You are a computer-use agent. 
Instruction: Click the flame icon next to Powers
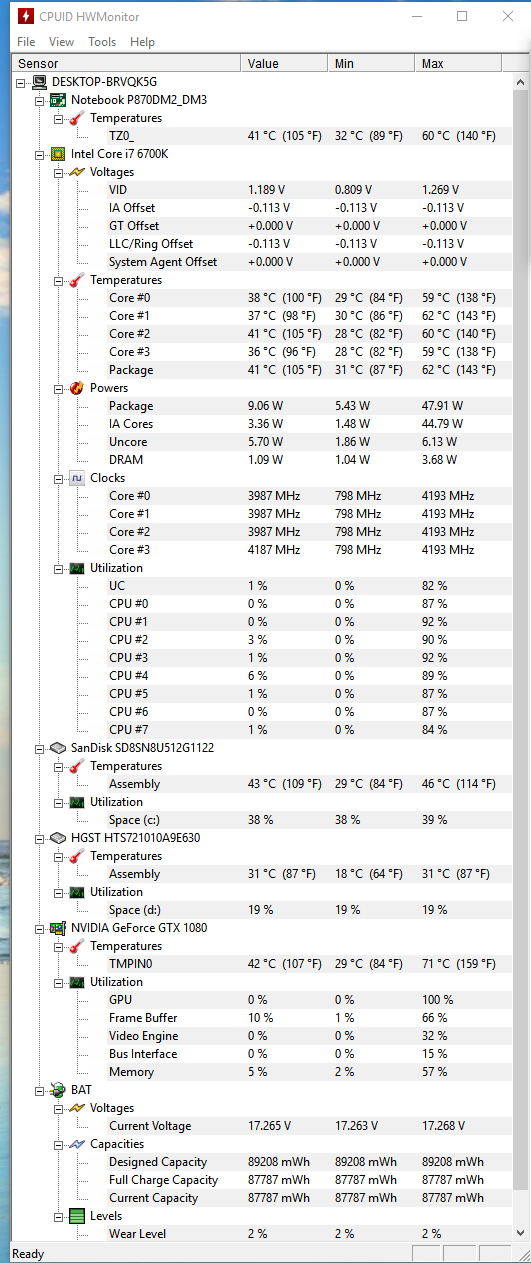pyautogui.click(x=77, y=388)
